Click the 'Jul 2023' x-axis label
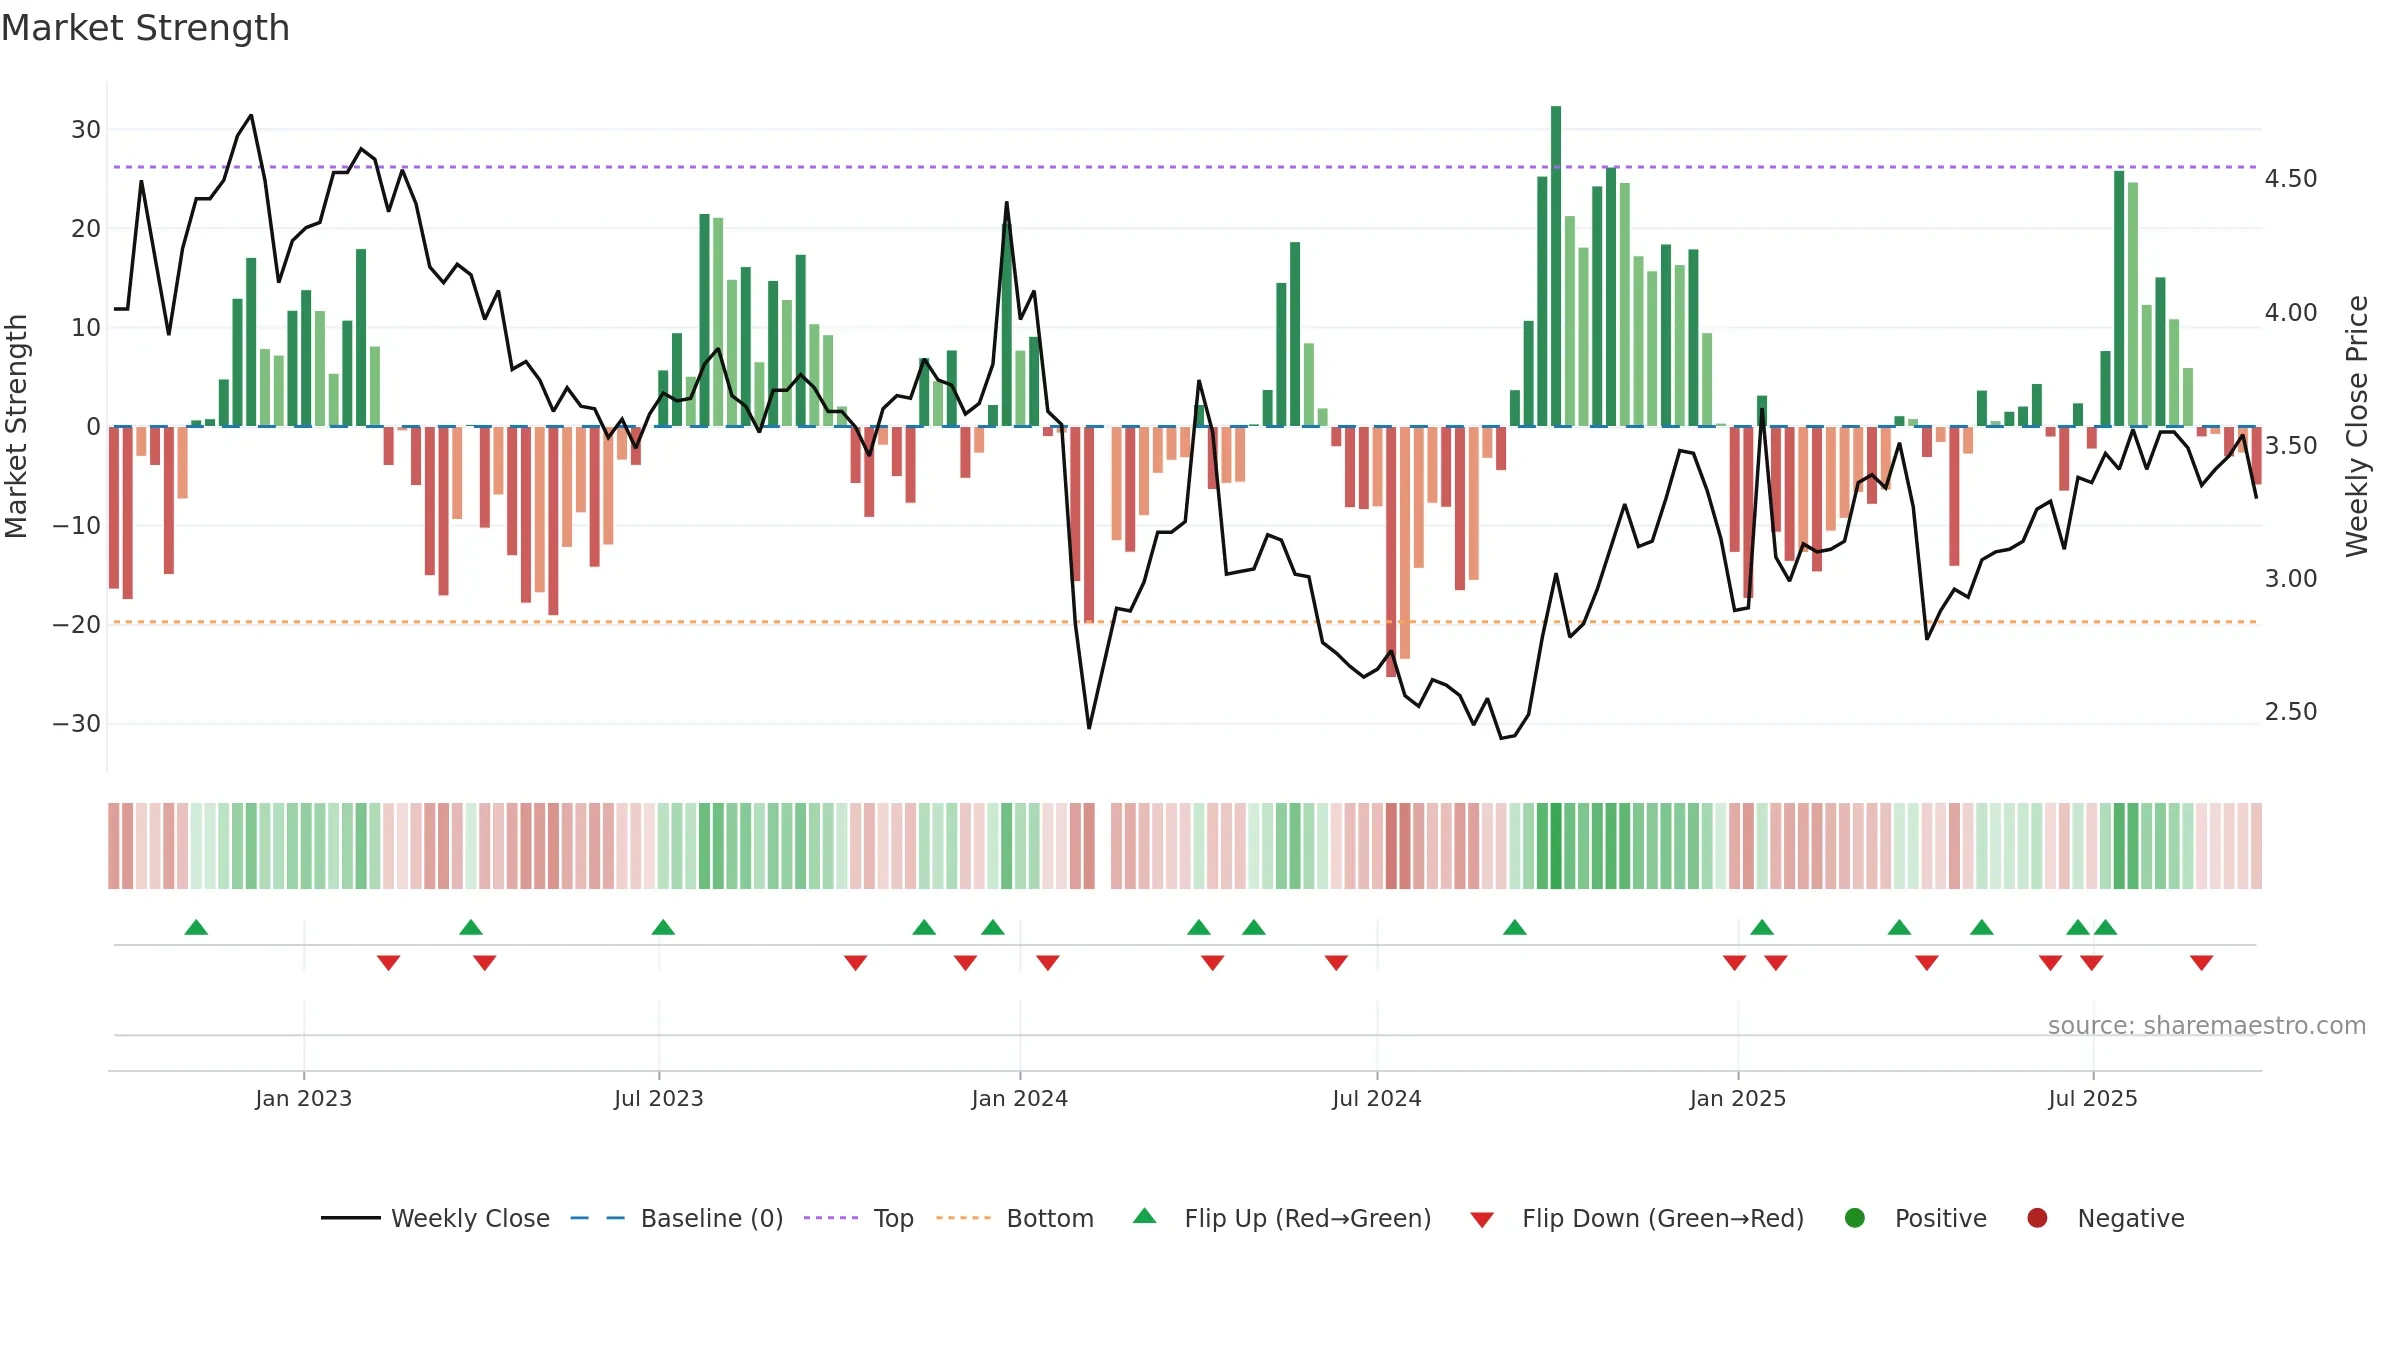This screenshot has width=2400, height=1350. click(659, 1098)
